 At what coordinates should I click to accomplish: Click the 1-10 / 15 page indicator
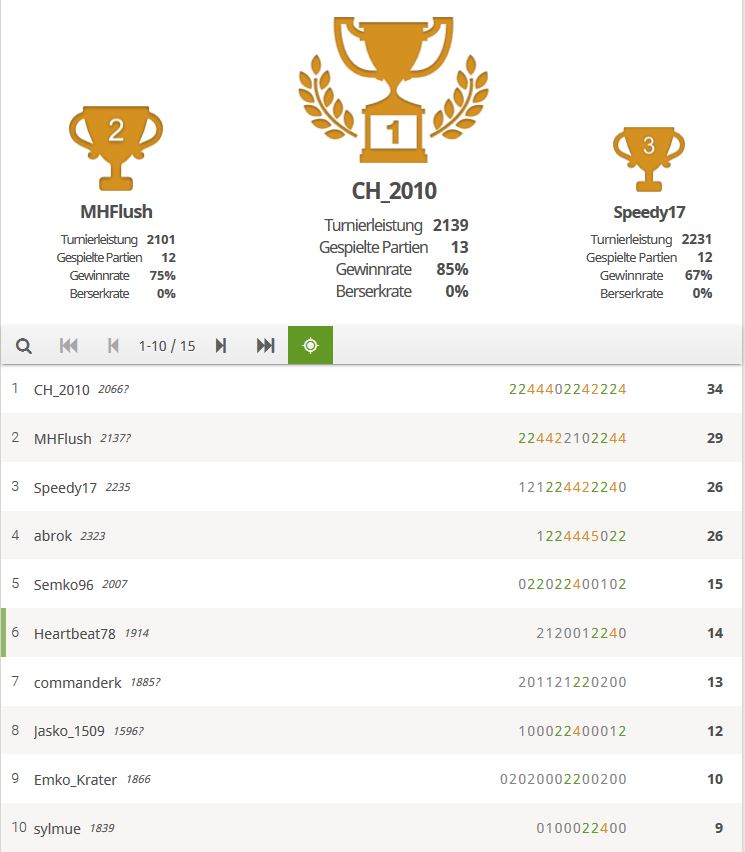(x=167, y=346)
